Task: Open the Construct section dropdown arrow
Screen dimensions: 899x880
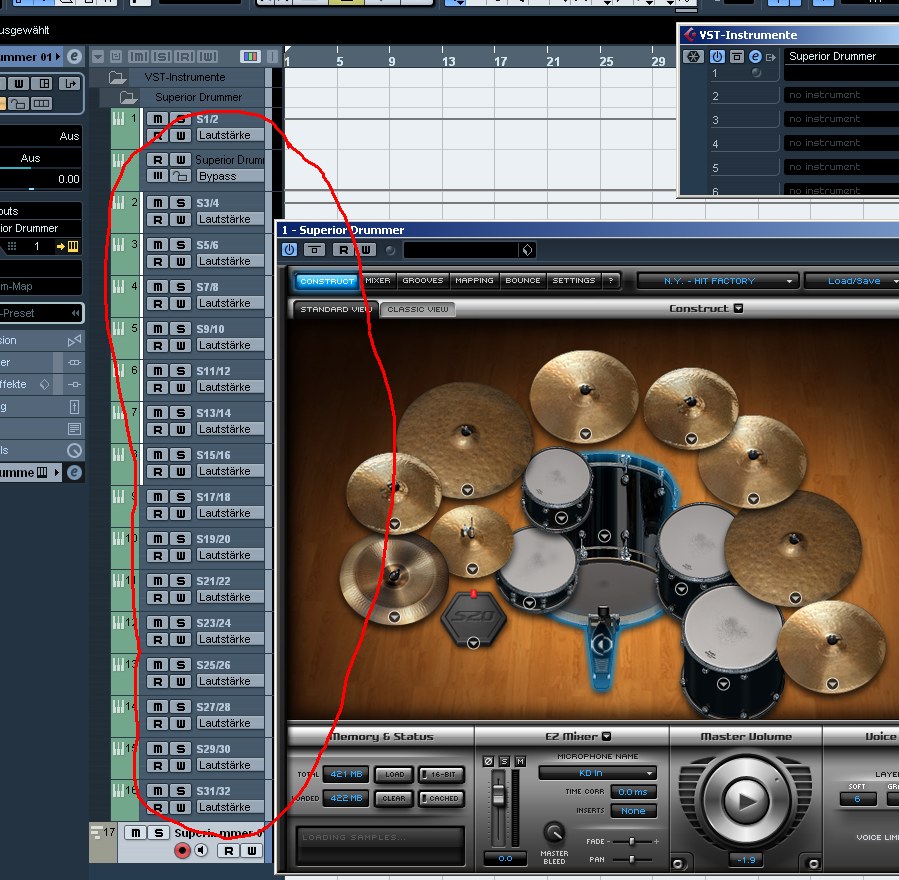Action: coord(738,308)
